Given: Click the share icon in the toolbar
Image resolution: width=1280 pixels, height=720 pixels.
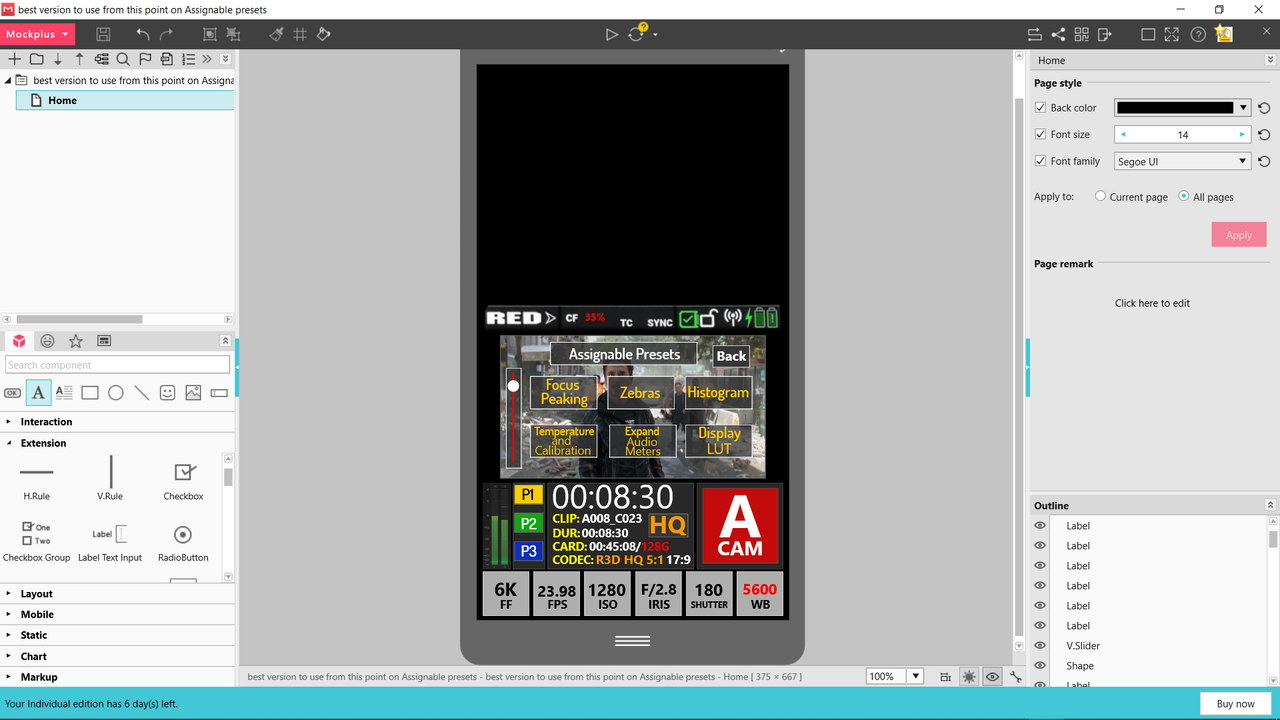Looking at the screenshot, I should 1058,34.
